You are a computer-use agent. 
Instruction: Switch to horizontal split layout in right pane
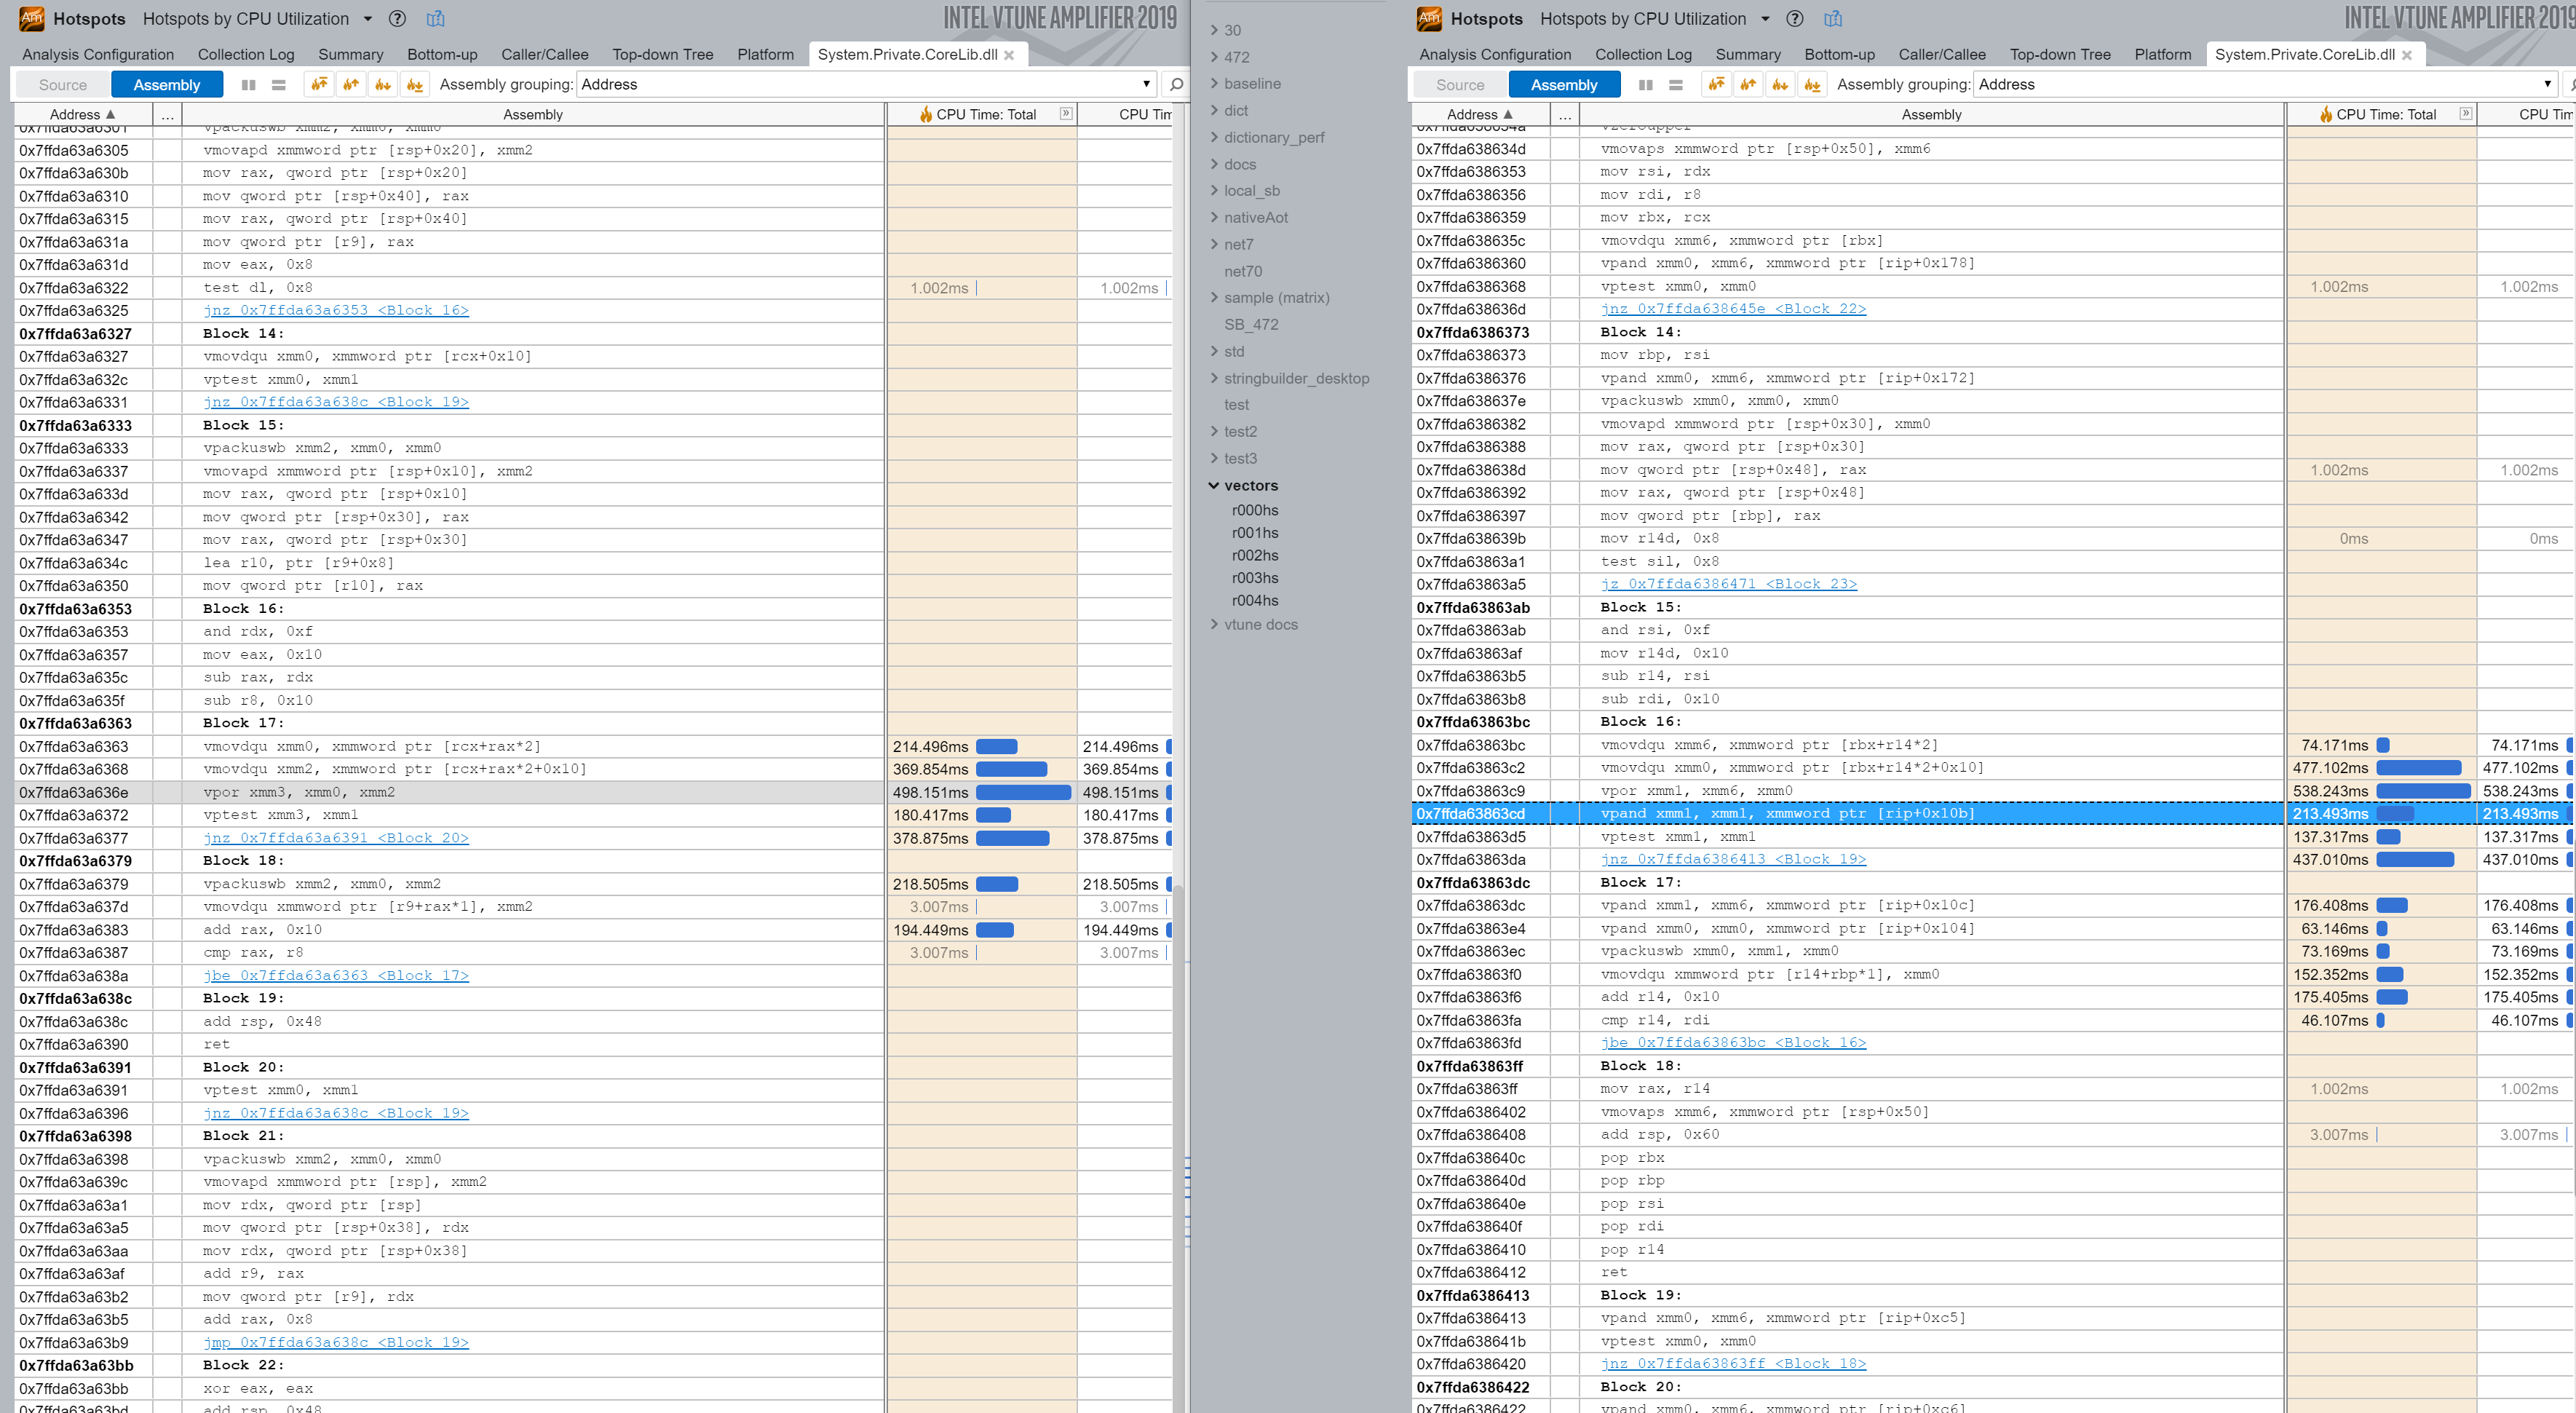[1676, 85]
